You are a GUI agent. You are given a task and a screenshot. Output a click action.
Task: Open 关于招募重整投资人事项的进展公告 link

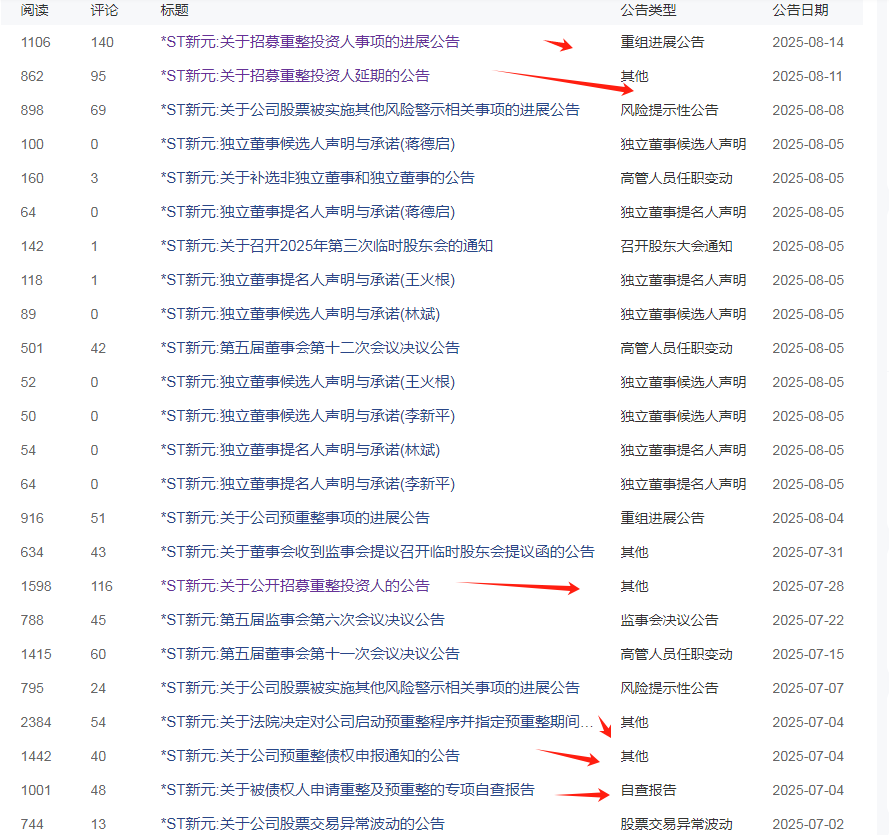tap(310, 42)
